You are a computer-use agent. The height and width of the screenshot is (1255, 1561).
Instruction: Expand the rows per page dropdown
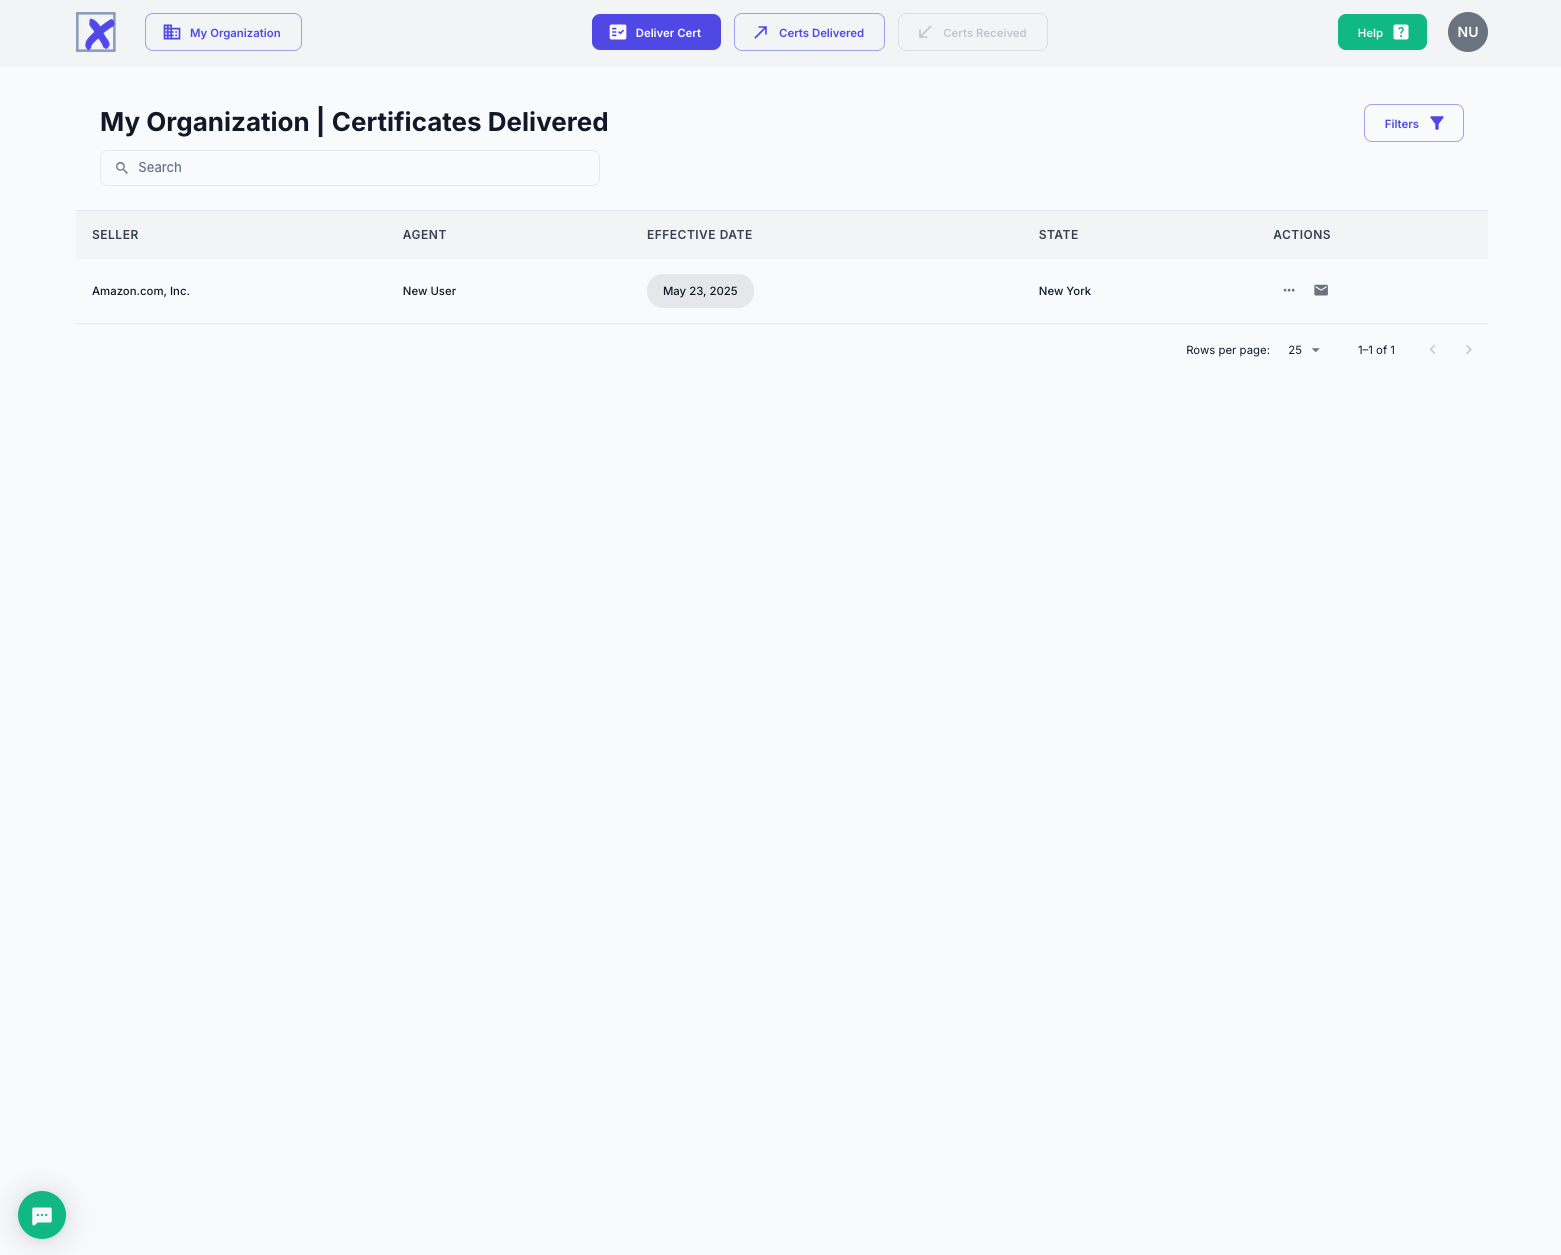pos(1304,350)
